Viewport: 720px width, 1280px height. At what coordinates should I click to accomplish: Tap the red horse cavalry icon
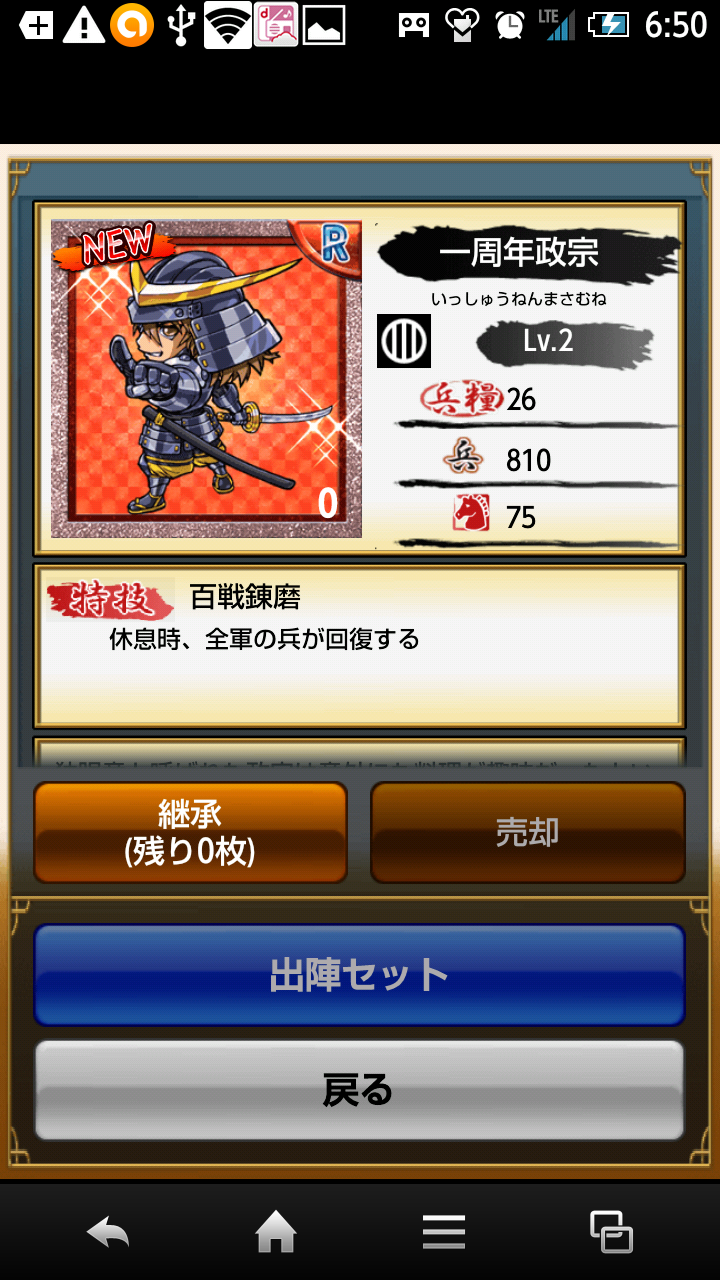(x=471, y=513)
